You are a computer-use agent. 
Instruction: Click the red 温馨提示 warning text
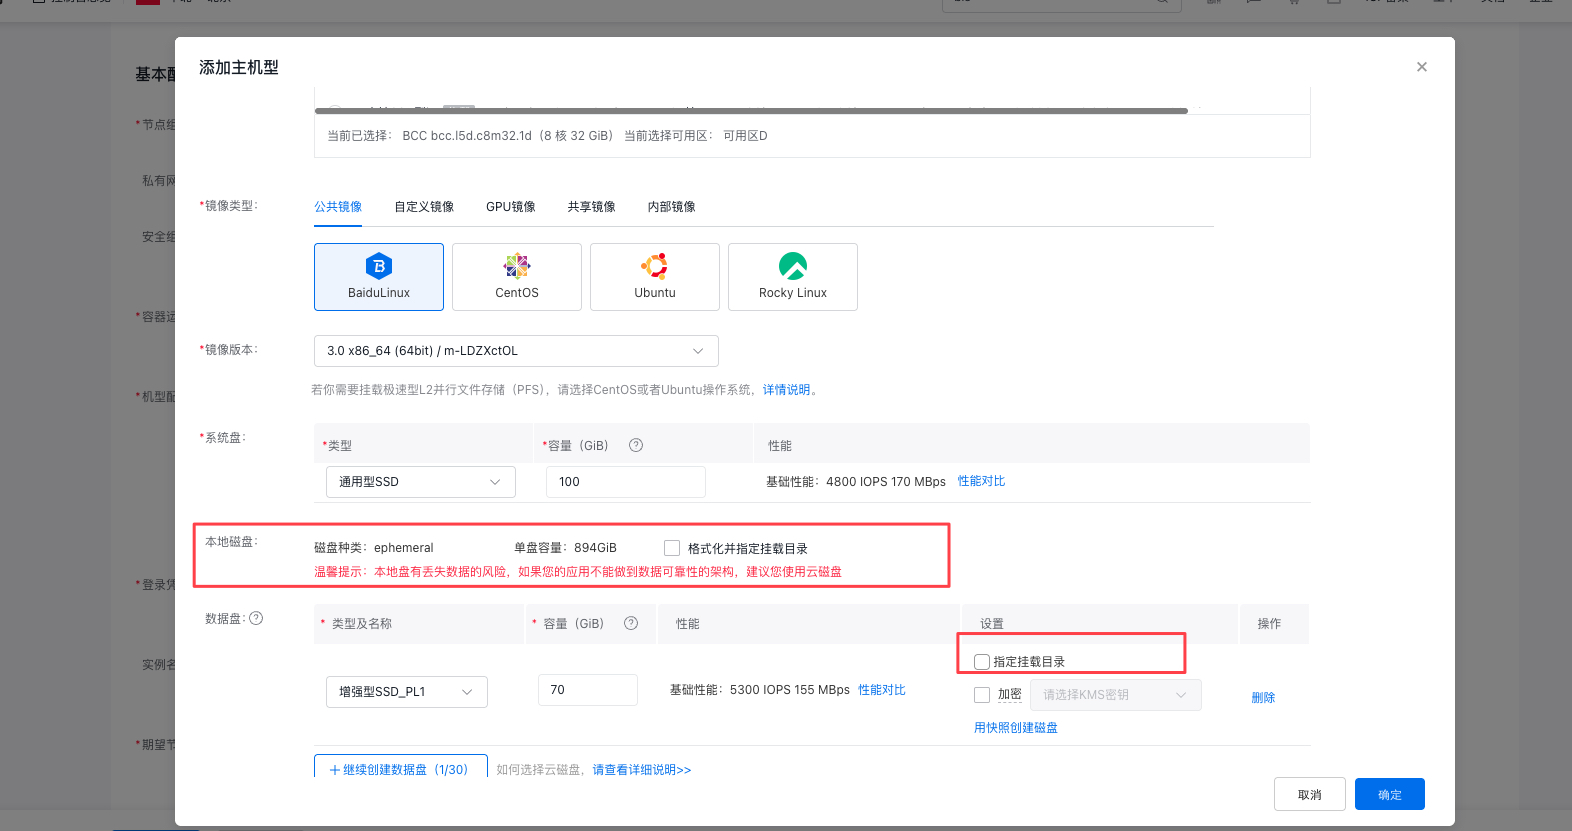[578, 572]
